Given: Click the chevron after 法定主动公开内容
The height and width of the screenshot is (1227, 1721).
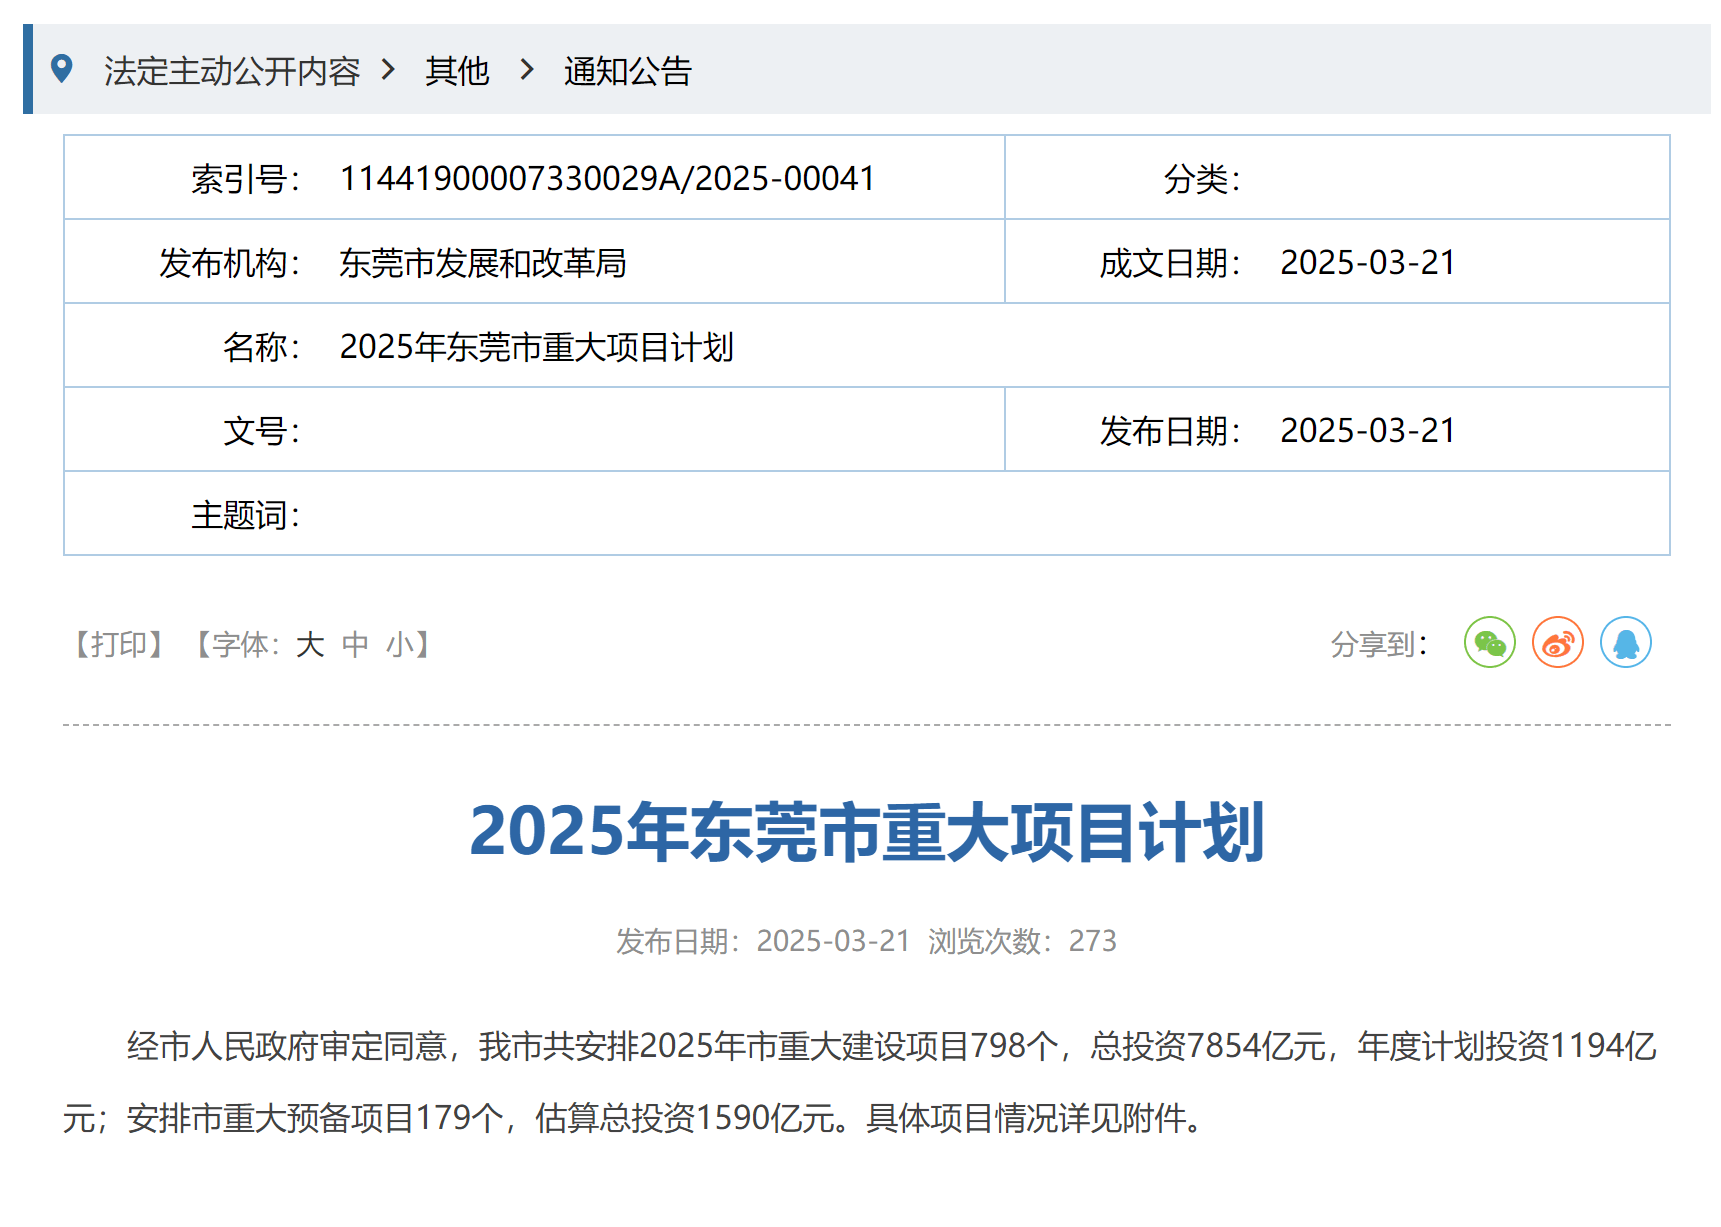Looking at the screenshot, I should tap(389, 70).
